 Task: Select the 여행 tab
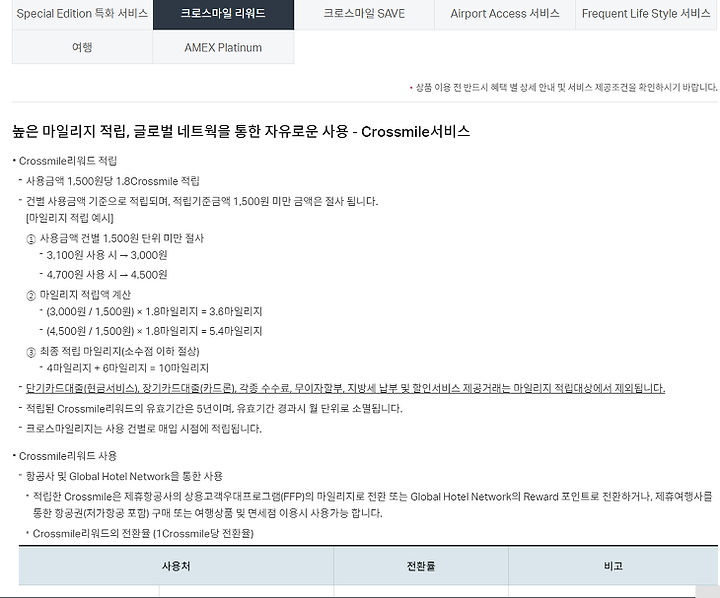pyautogui.click(x=82, y=47)
